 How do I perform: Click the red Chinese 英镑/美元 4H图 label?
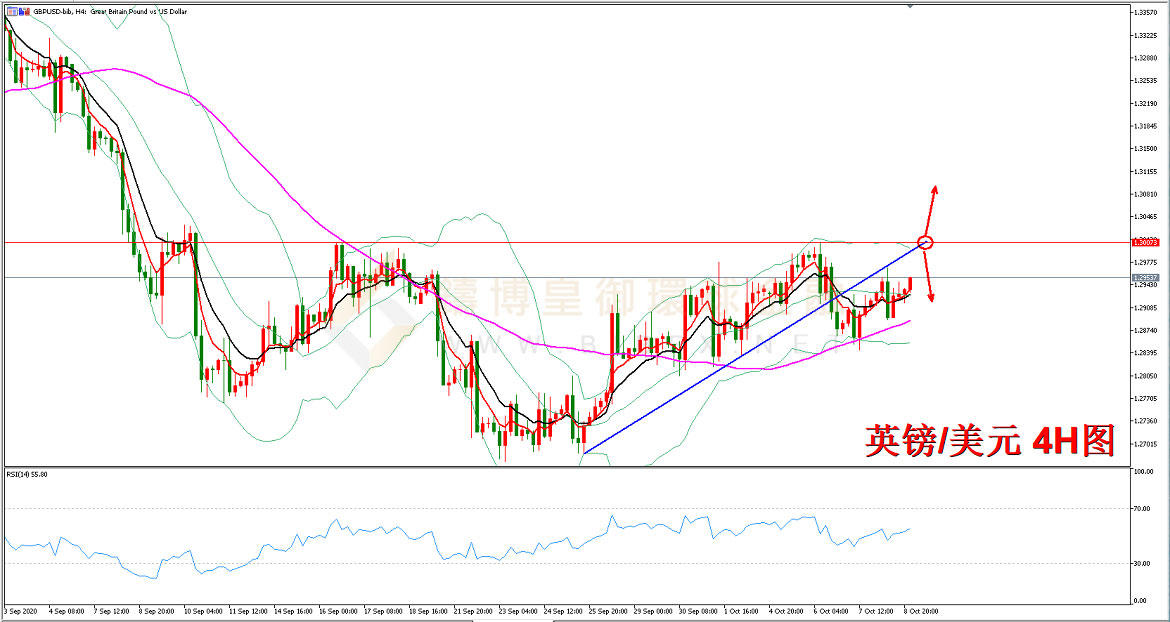[990, 440]
